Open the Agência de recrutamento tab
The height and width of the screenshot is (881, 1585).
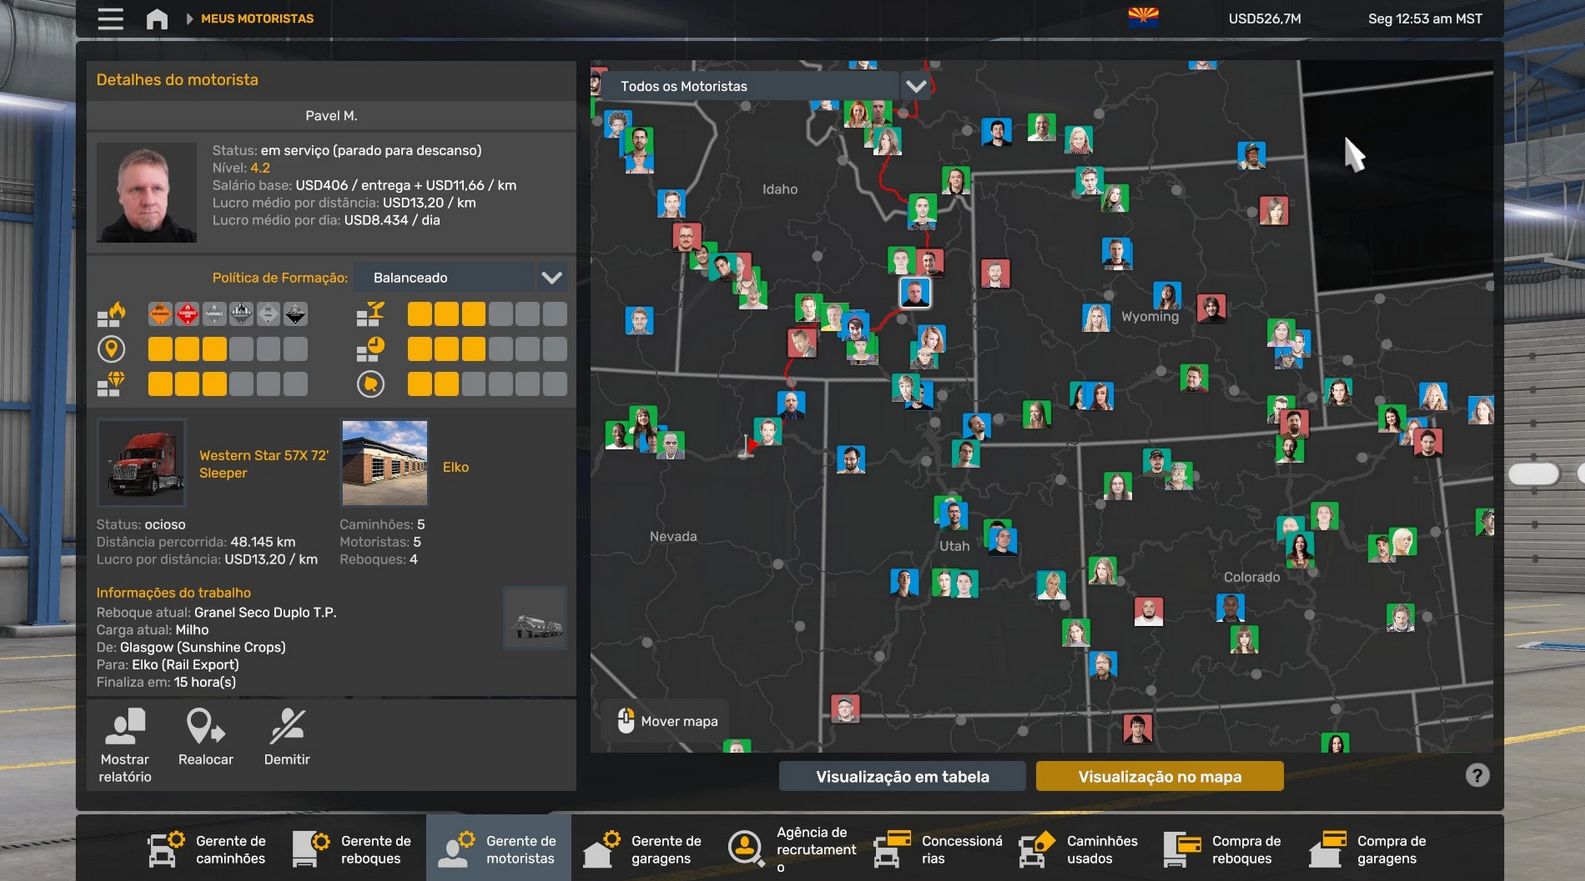[793, 849]
